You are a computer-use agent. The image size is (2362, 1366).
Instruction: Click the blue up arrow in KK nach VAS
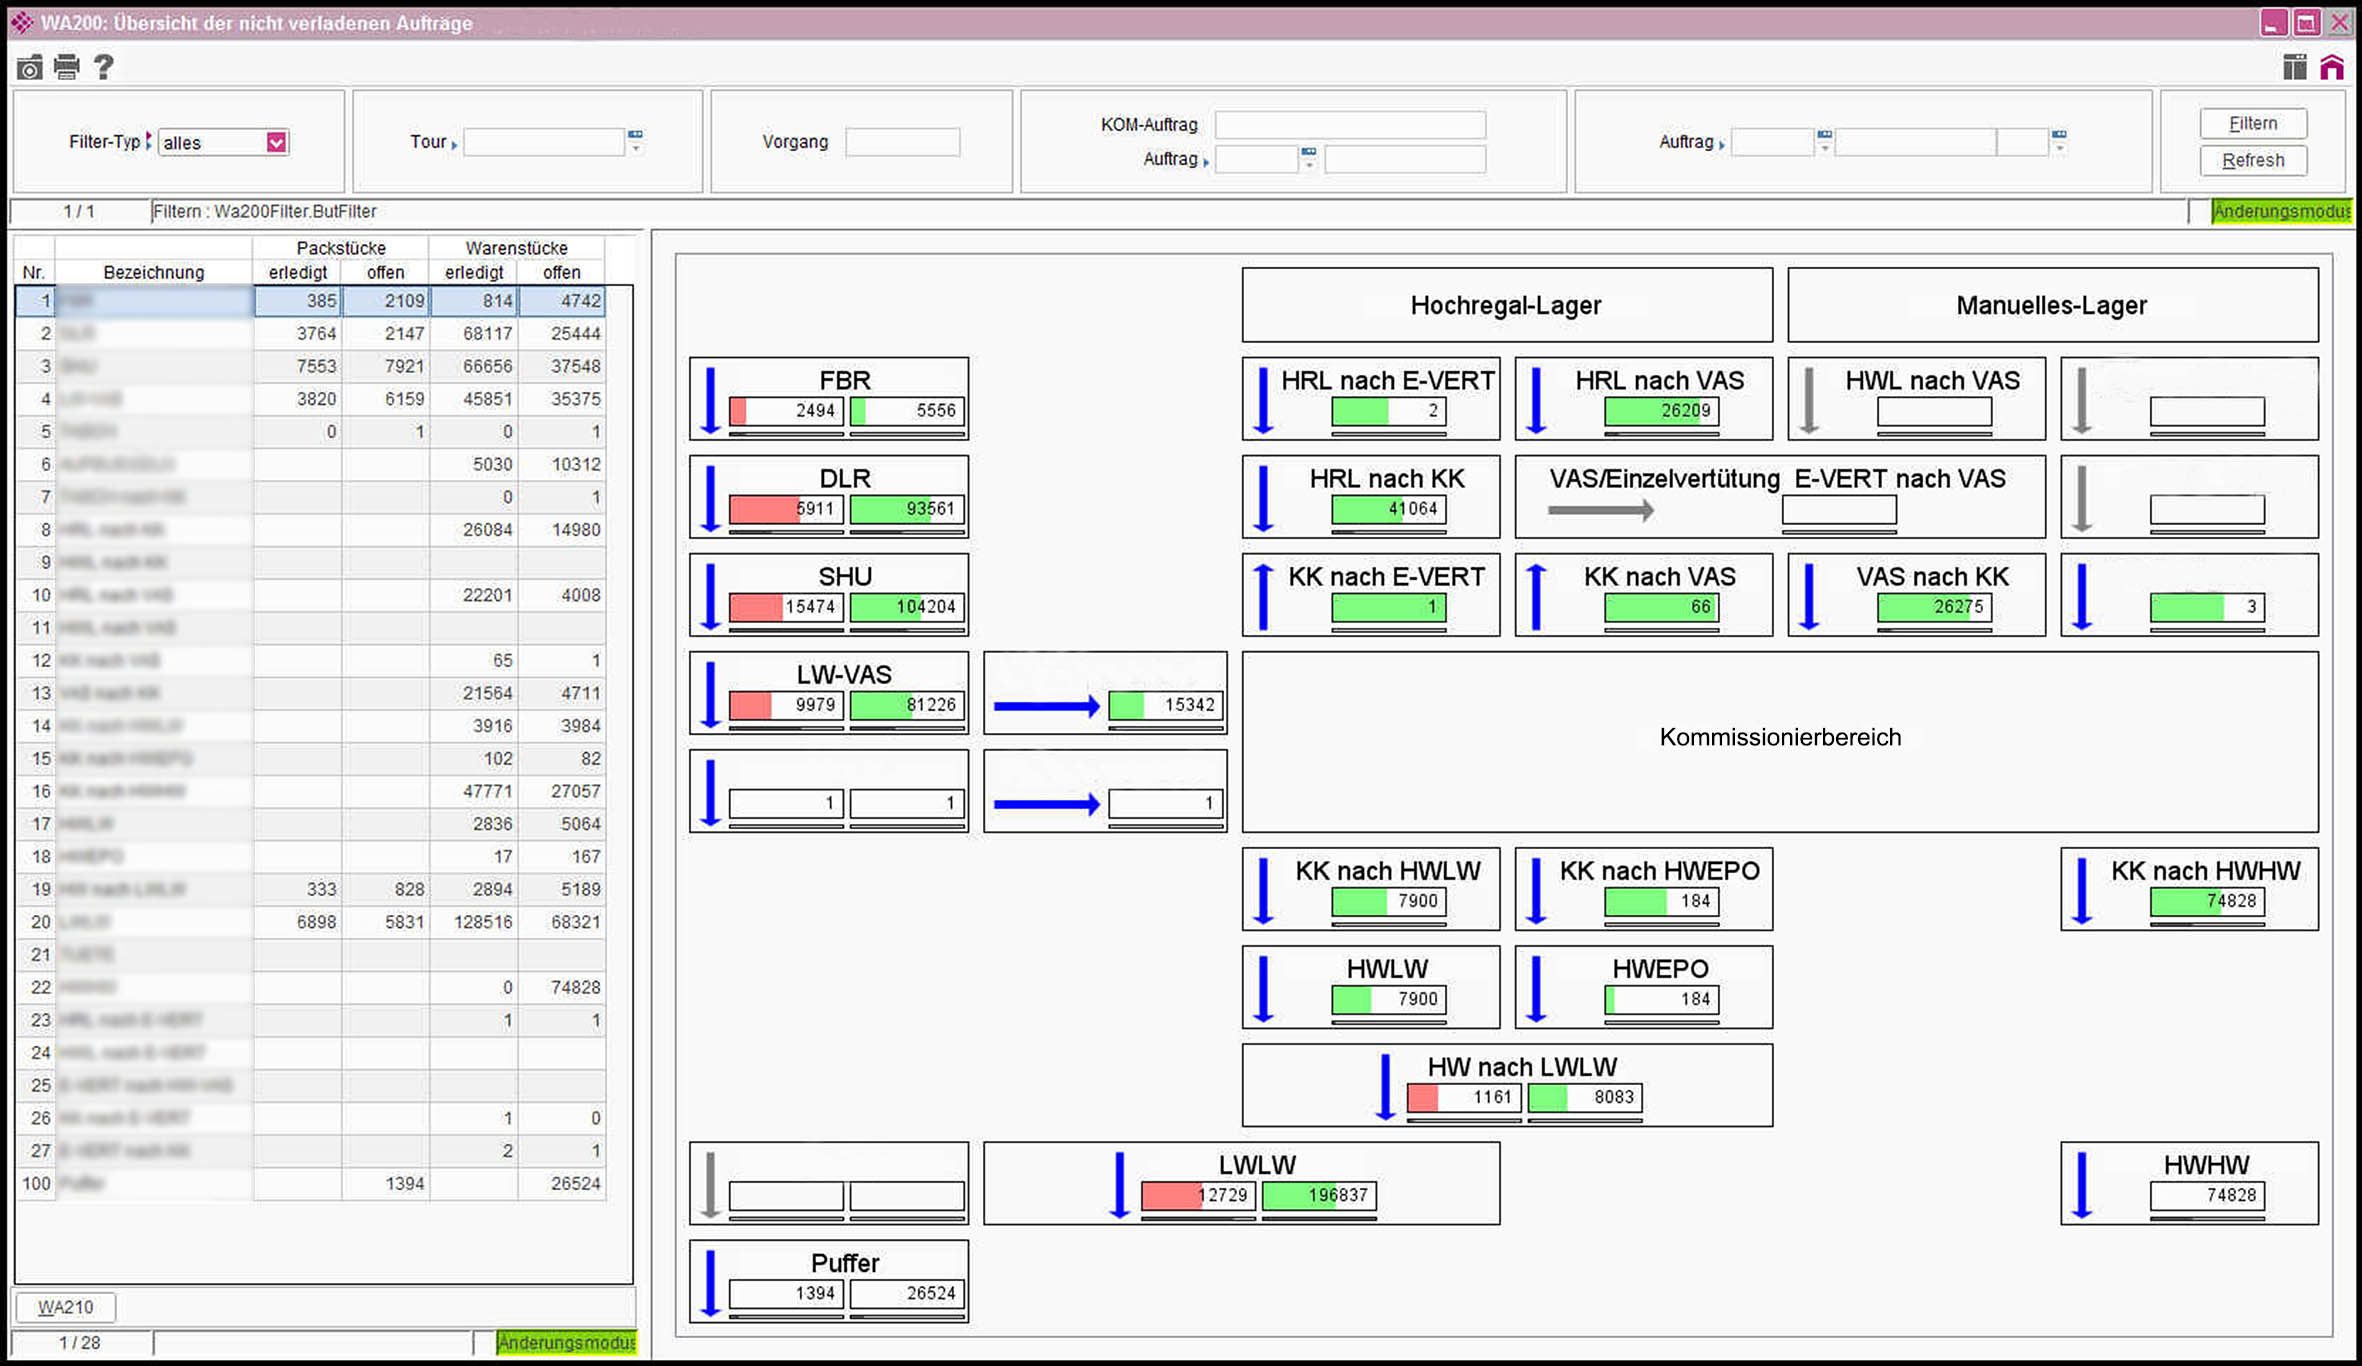(1537, 596)
